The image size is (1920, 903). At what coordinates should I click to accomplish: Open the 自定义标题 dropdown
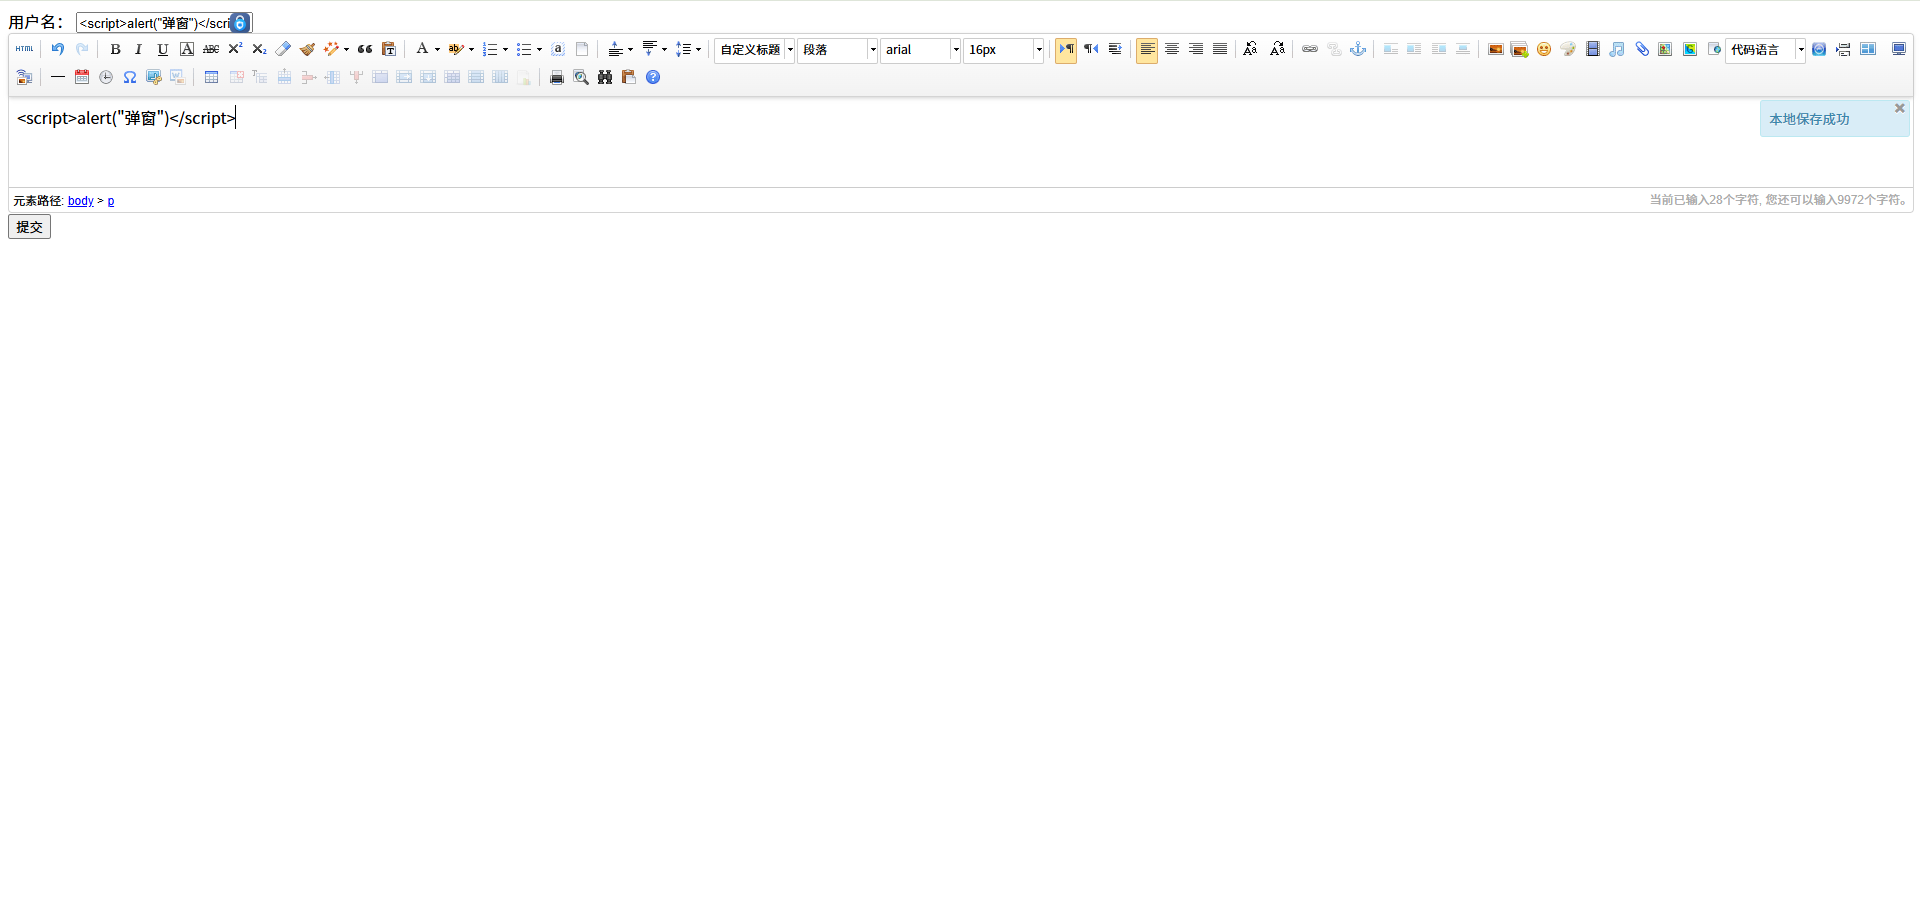tap(755, 49)
